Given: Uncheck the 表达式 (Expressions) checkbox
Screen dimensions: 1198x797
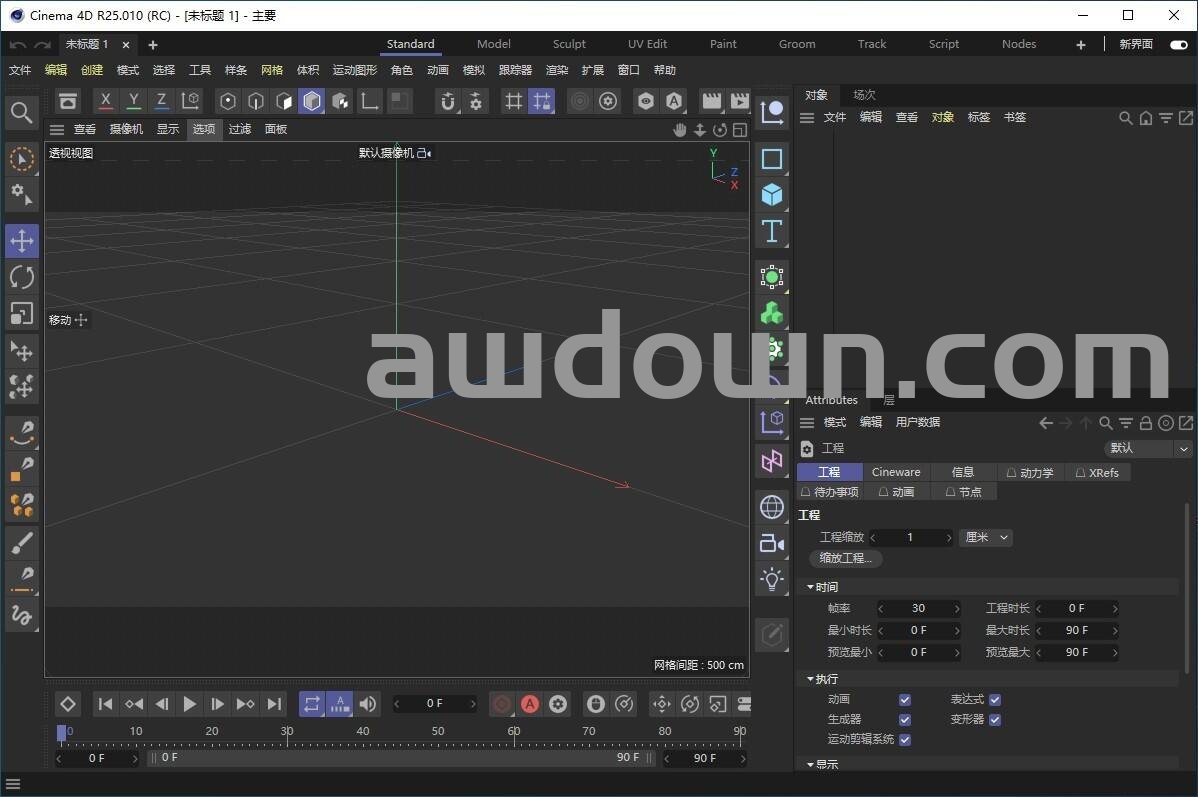Looking at the screenshot, I should [x=995, y=700].
